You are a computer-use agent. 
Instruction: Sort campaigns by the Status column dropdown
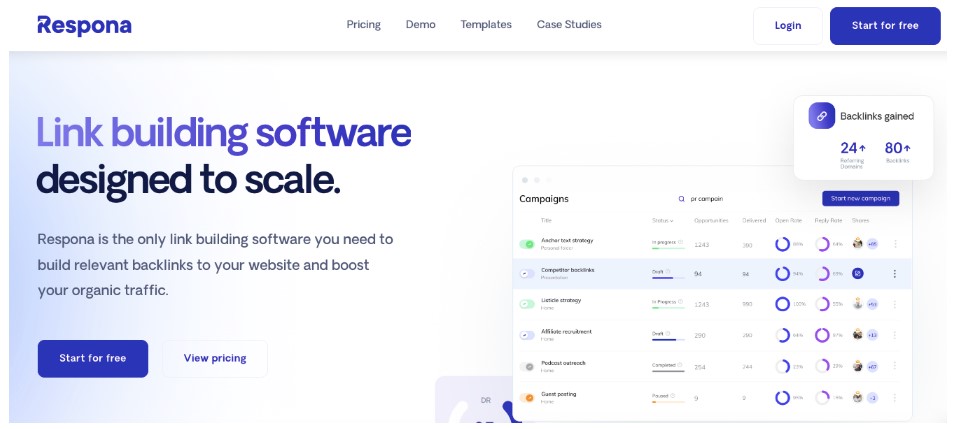(x=663, y=221)
